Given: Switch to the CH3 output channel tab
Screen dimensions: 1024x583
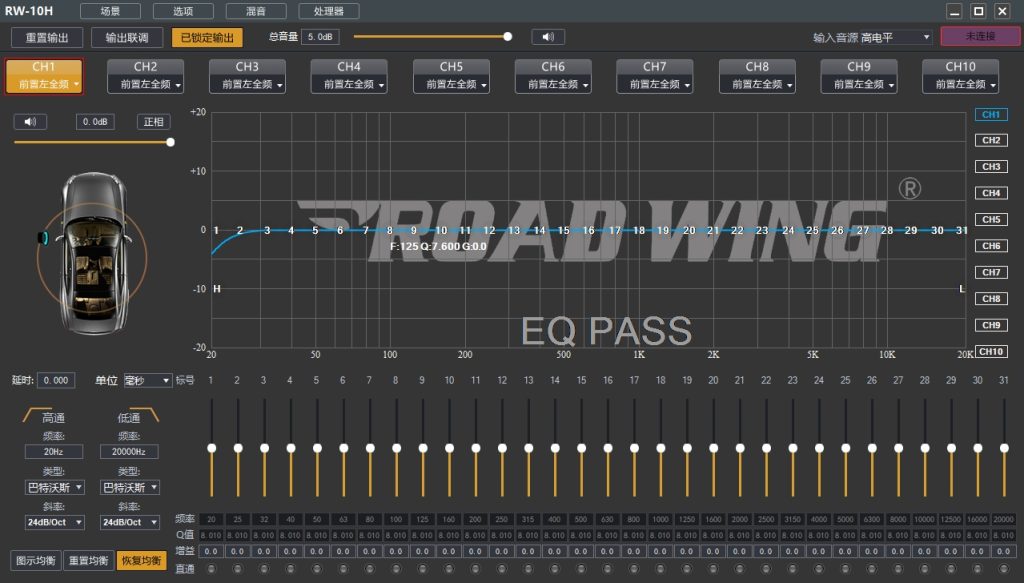Looking at the screenshot, I should [x=247, y=67].
